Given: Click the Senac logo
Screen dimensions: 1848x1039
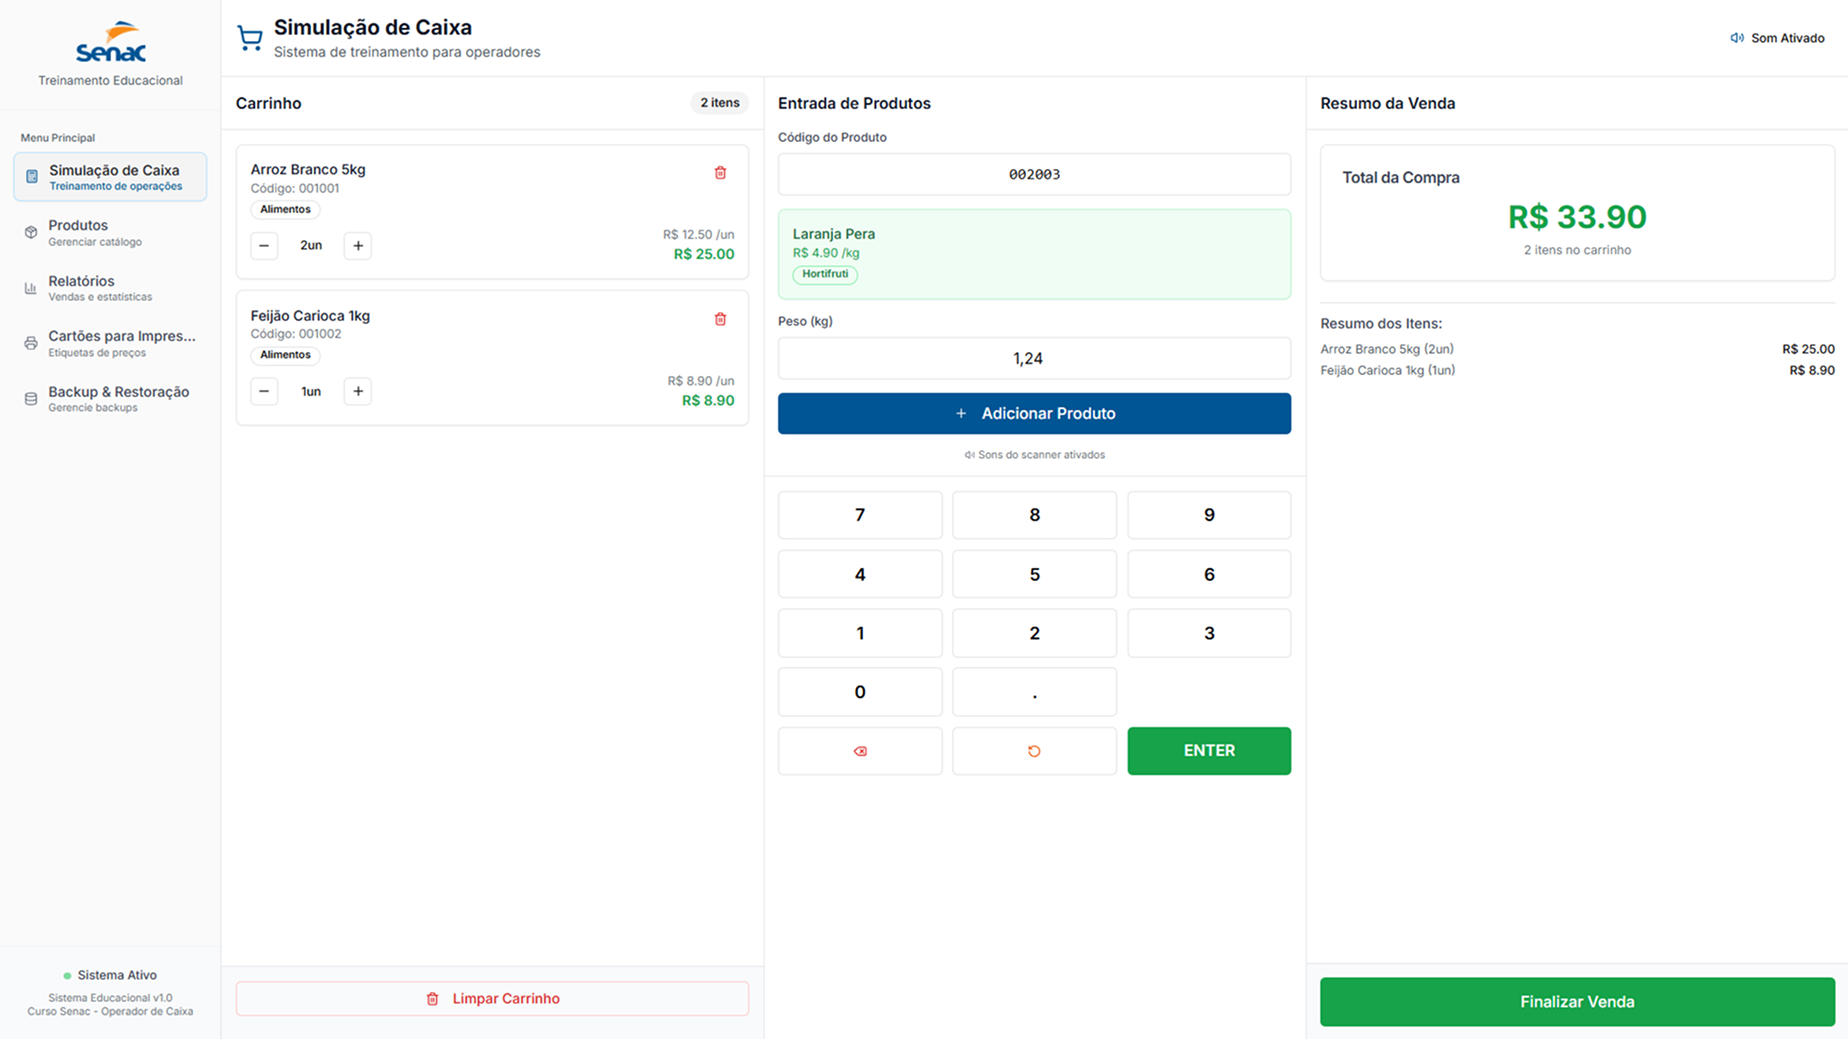Looking at the screenshot, I should pyautogui.click(x=110, y=43).
